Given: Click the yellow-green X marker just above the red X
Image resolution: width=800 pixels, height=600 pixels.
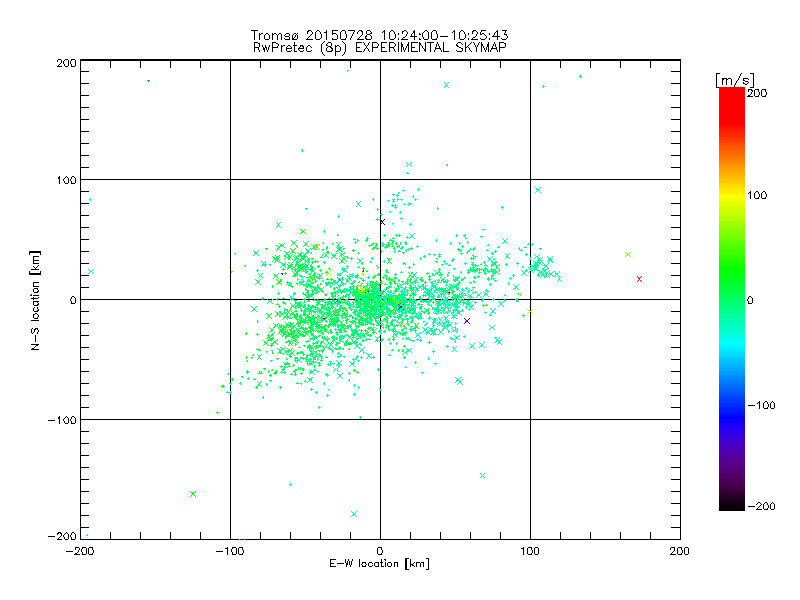Looking at the screenshot, I should pyautogui.click(x=628, y=255).
